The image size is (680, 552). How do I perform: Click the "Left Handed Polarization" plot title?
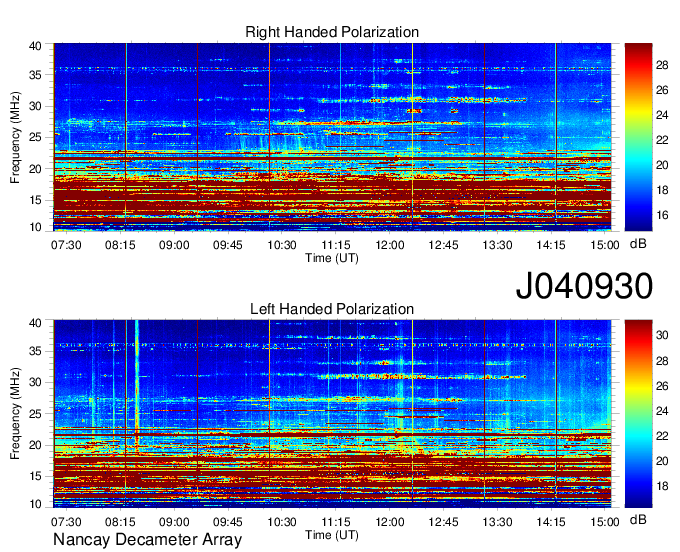[332, 309]
